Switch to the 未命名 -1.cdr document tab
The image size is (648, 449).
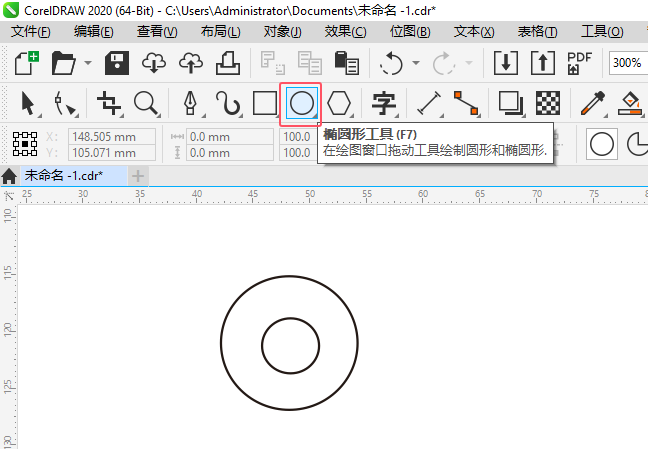(x=74, y=176)
